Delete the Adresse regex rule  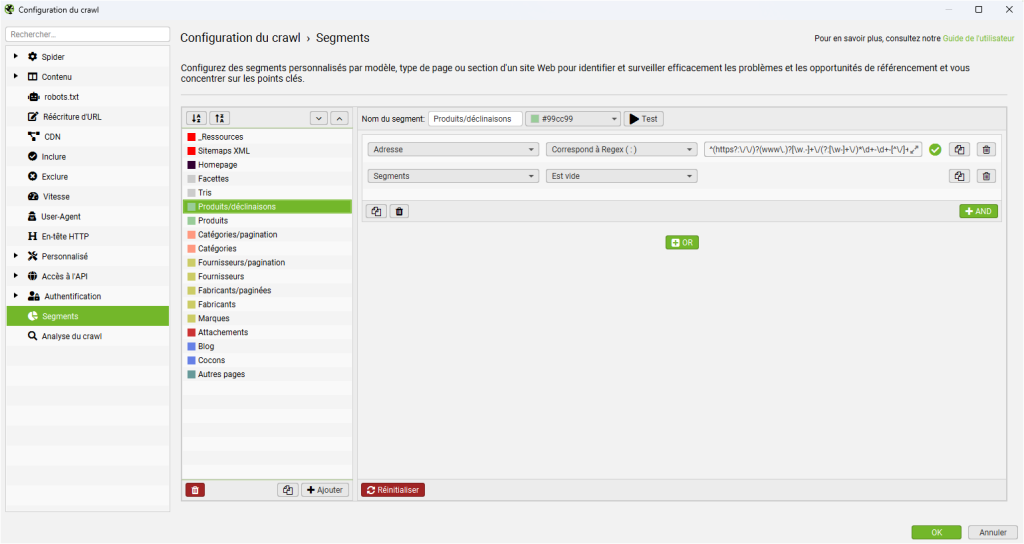[x=986, y=150]
